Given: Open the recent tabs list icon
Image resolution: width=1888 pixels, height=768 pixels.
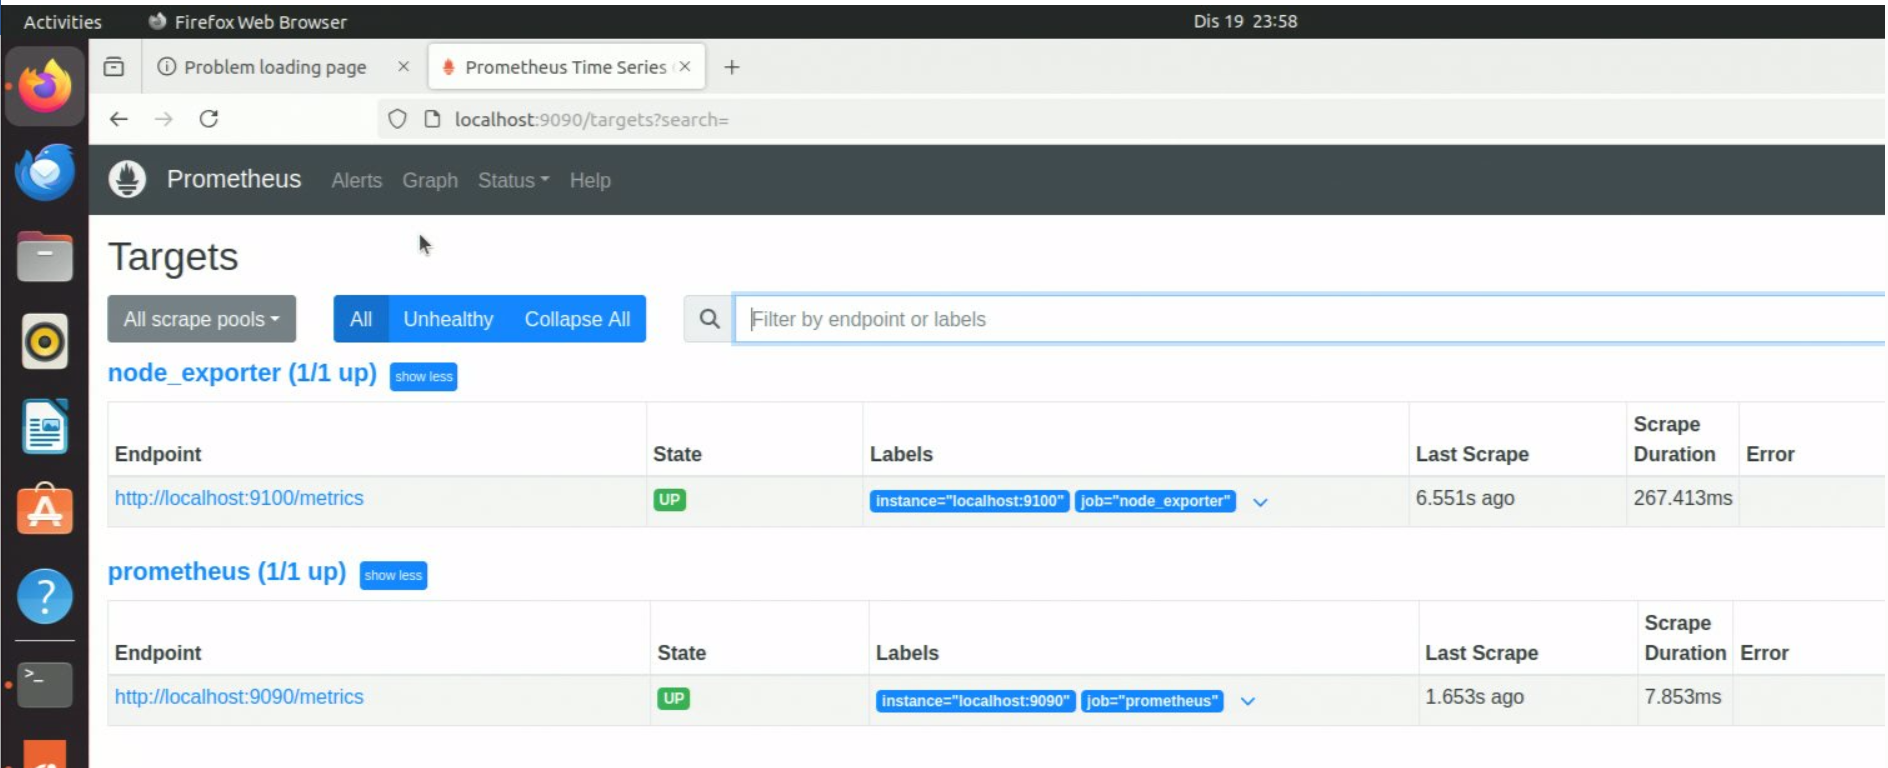Looking at the screenshot, I should (x=114, y=67).
